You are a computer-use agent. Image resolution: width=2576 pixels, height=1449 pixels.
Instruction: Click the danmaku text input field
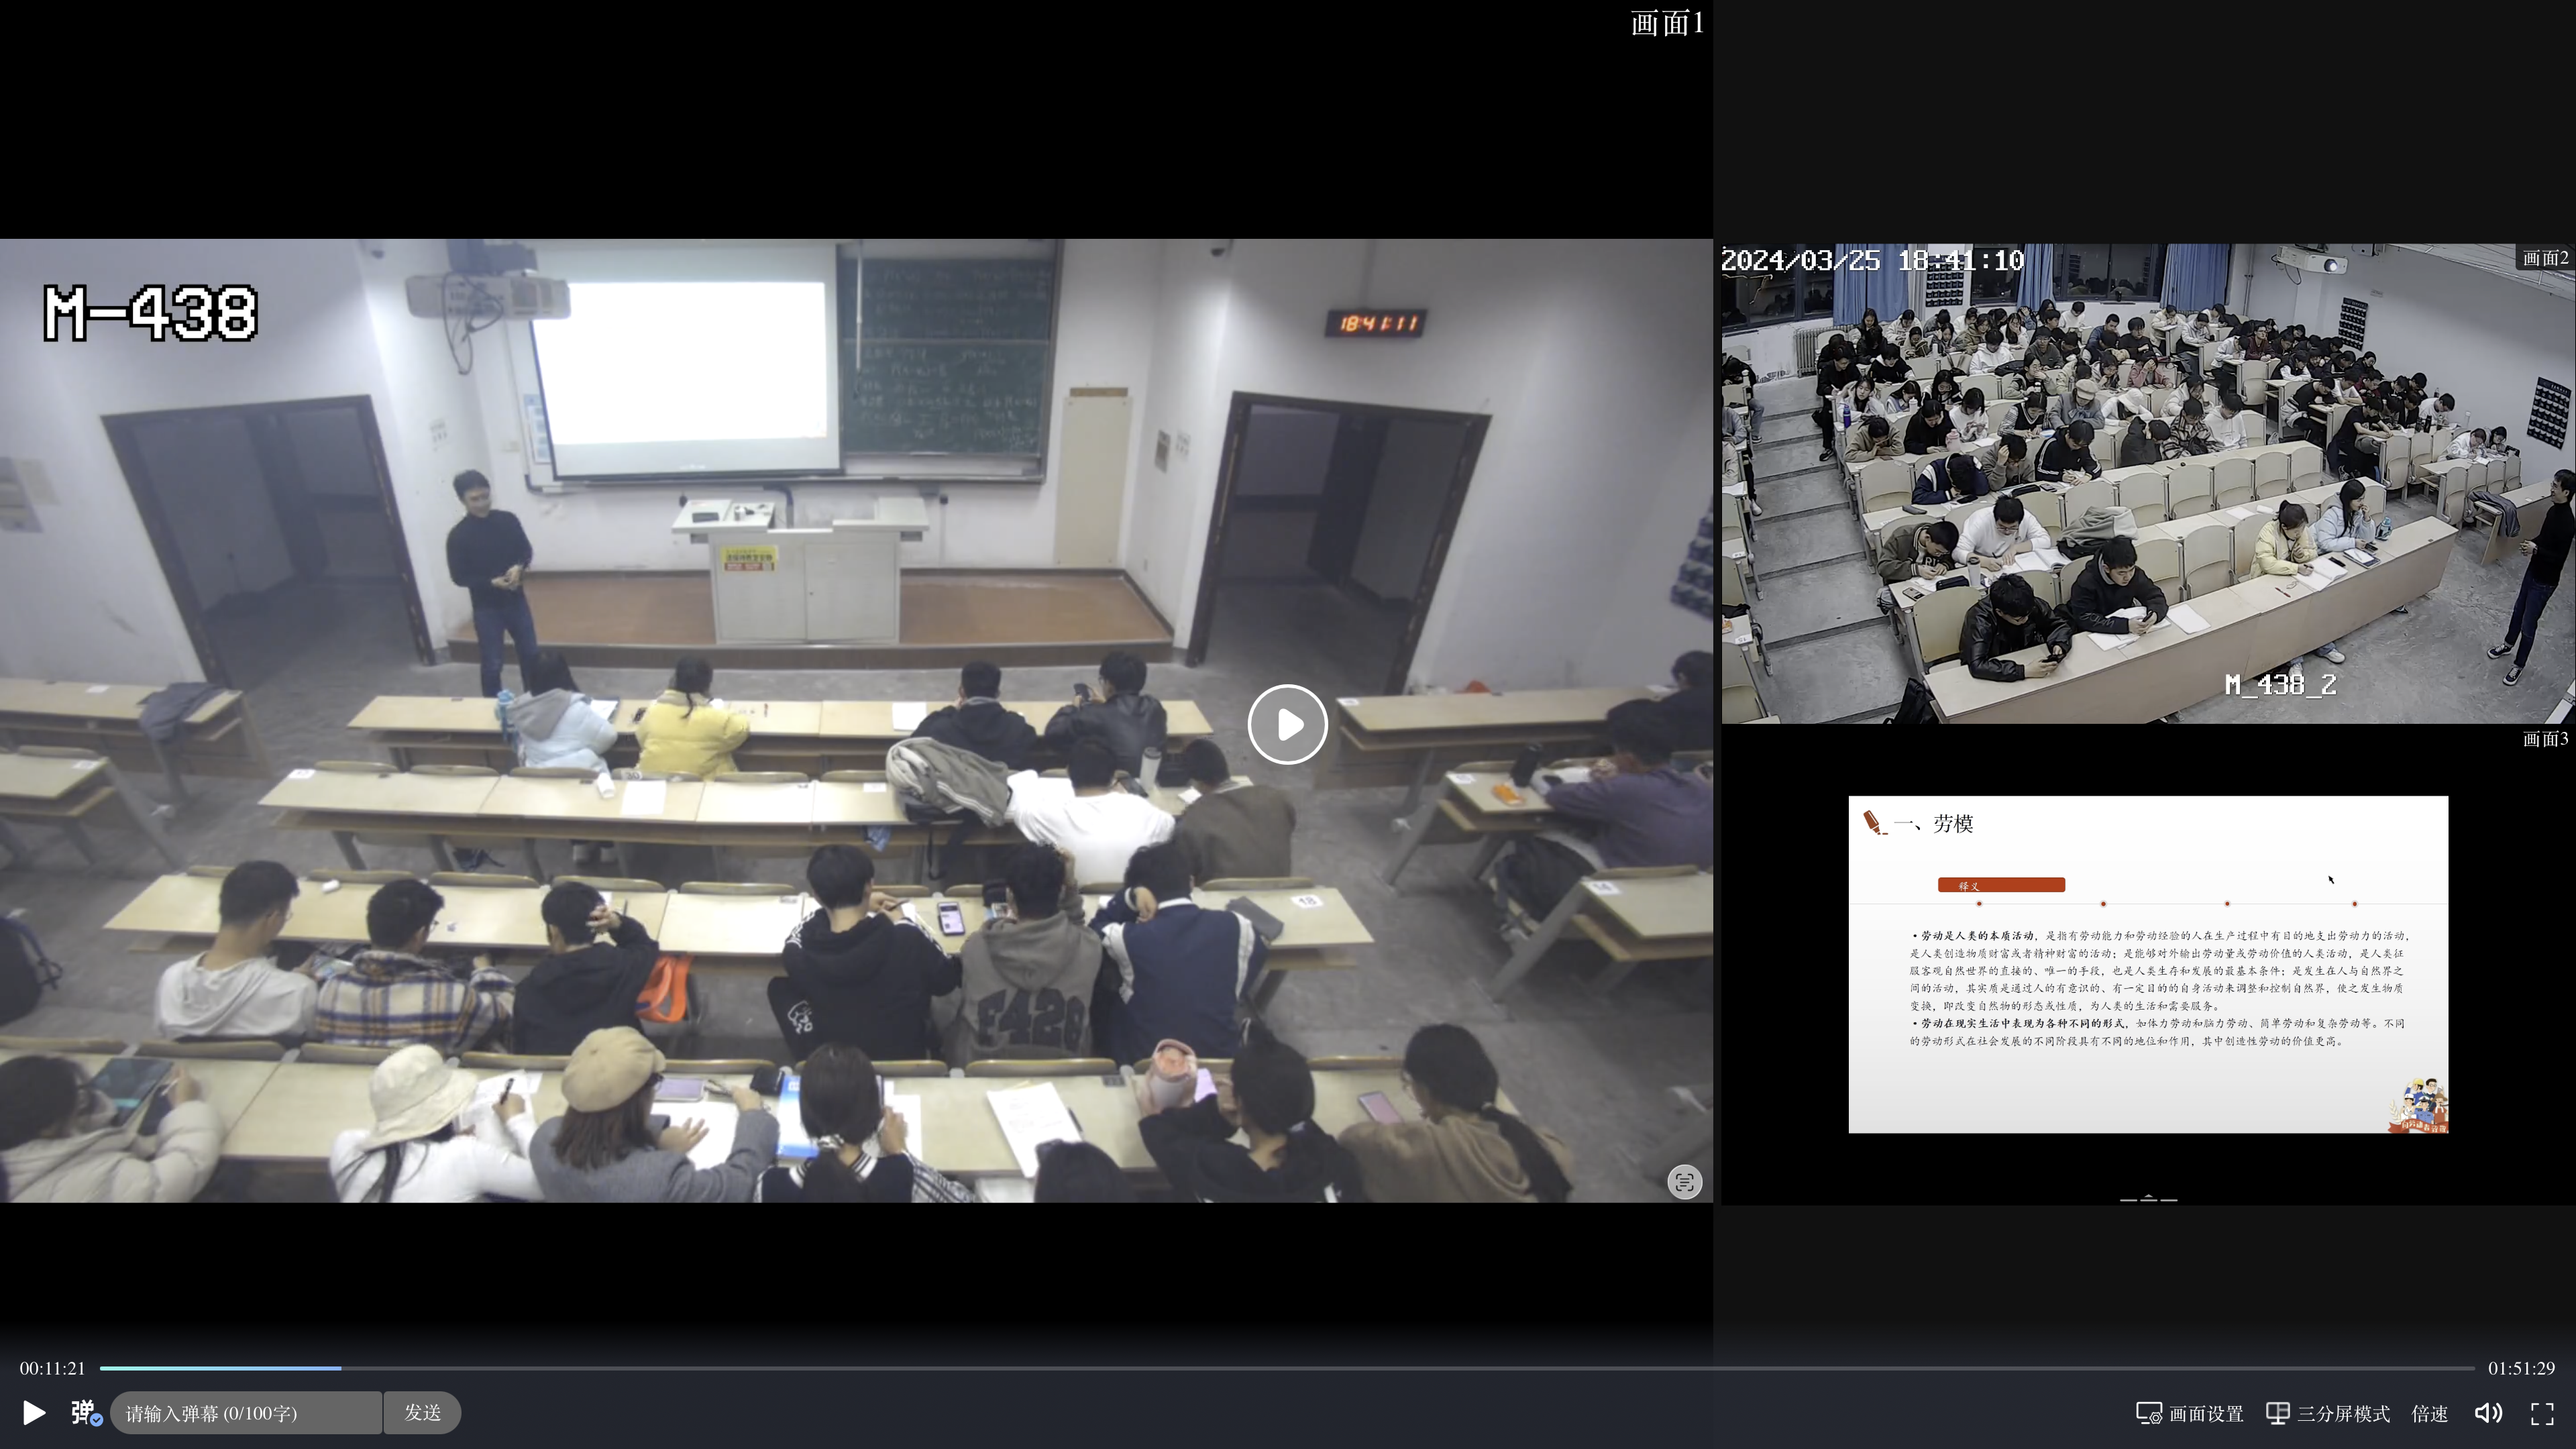pyautogui.click(x=245, y=1413)
